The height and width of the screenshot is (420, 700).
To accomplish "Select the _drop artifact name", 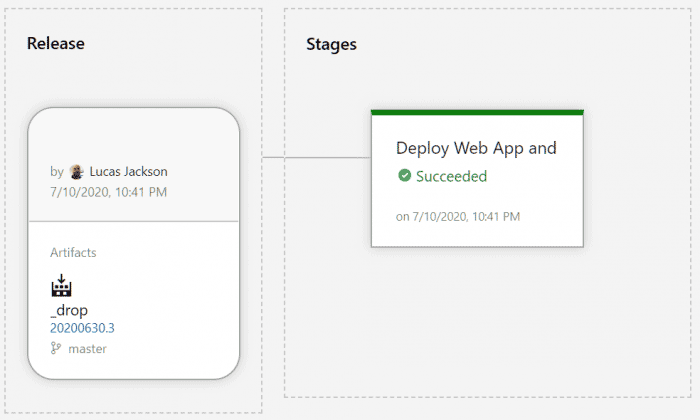I will (69, 310).
